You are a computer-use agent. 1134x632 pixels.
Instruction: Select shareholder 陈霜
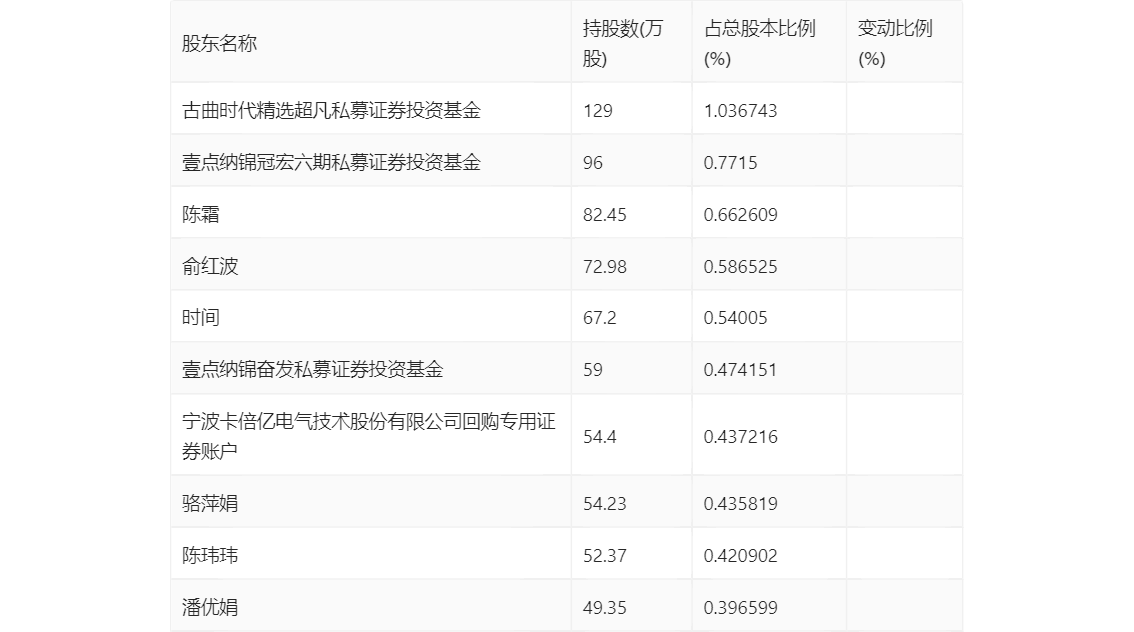pyautogui.click(x=200, y=214)
